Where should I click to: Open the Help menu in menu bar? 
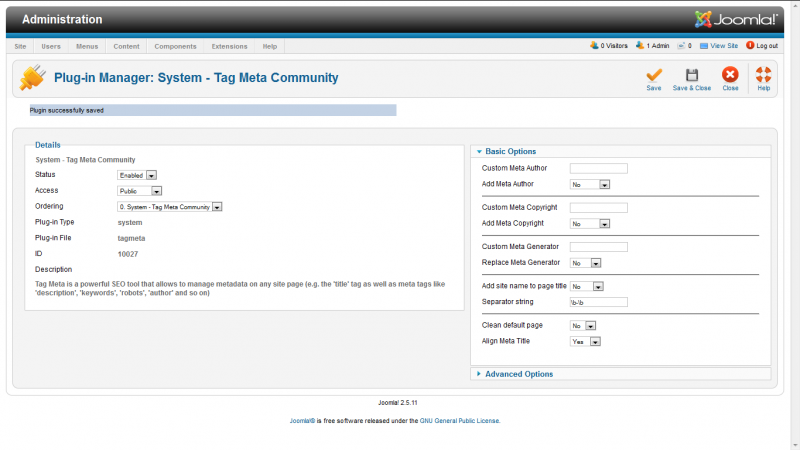(270, 46)
